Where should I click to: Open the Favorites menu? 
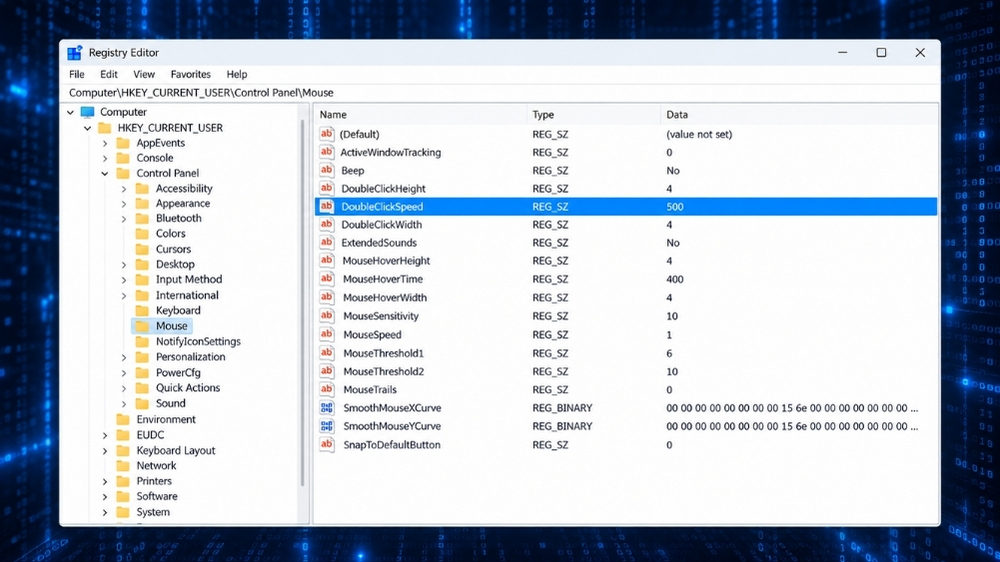pyautogui.click(x=191, y=75)
